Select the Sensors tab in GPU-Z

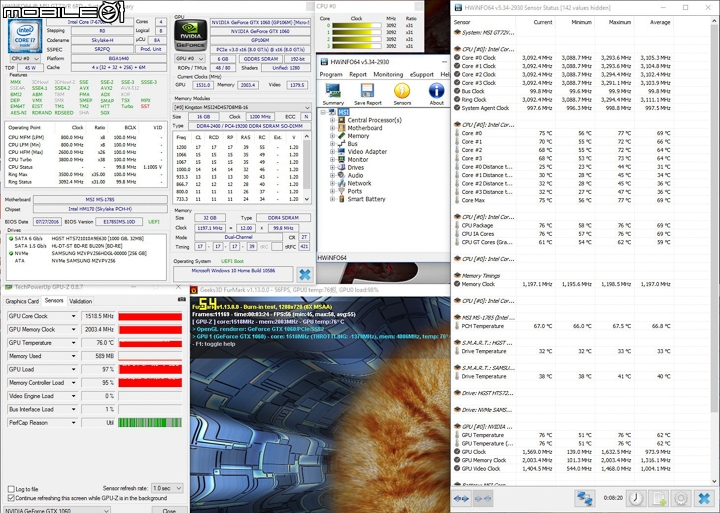click(54, 300)
